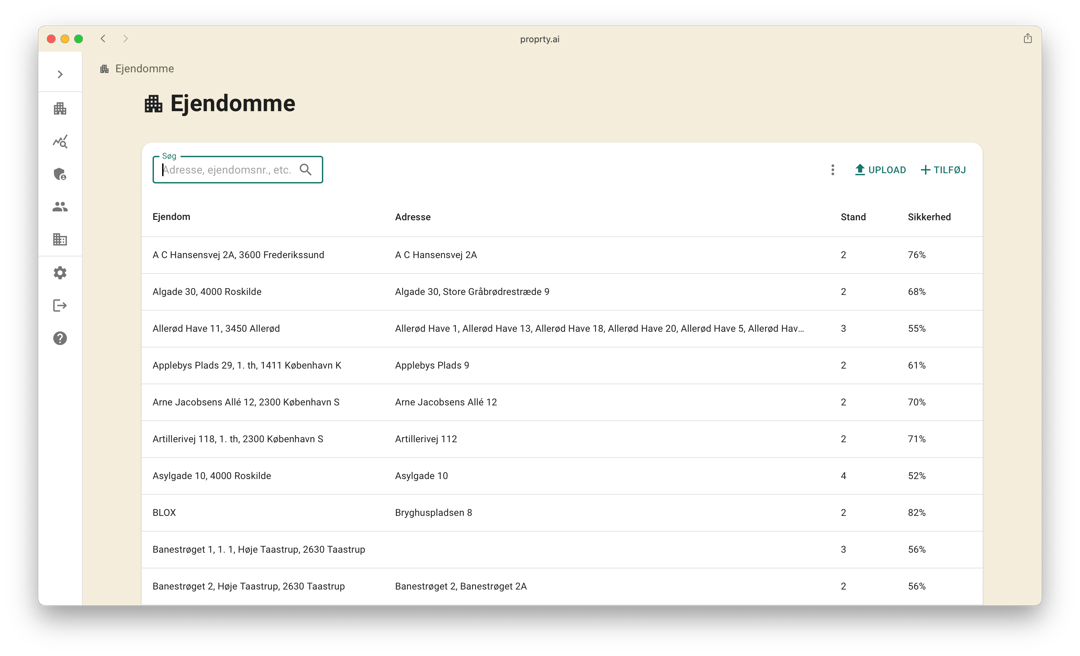Click the logout icon in sidebar
Viewport: 1080px width, 656px height.
pos(60,305)
